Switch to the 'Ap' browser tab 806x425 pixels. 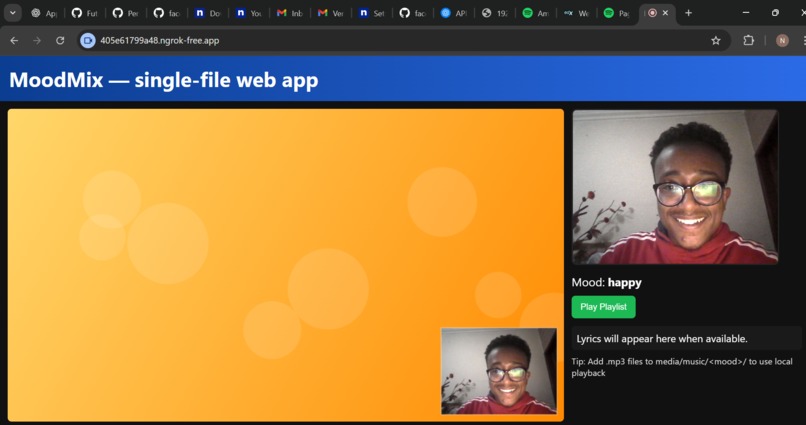tap(44, 13)
